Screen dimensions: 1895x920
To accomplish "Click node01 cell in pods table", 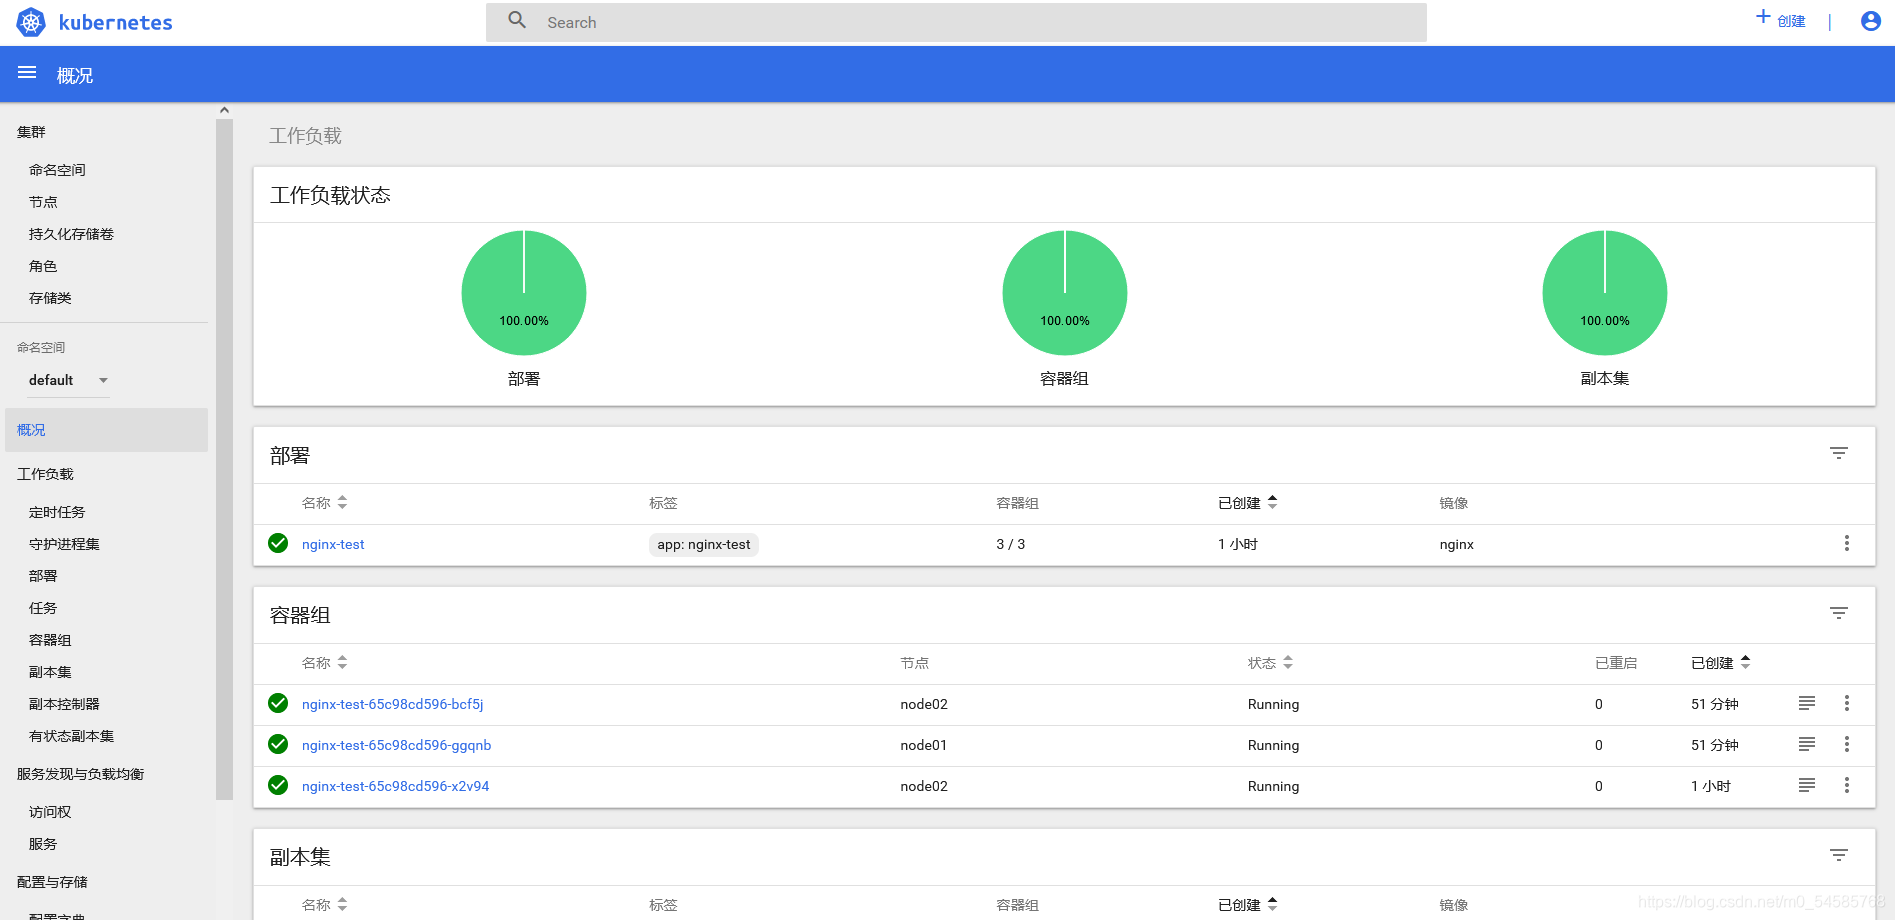I will 923,745.
